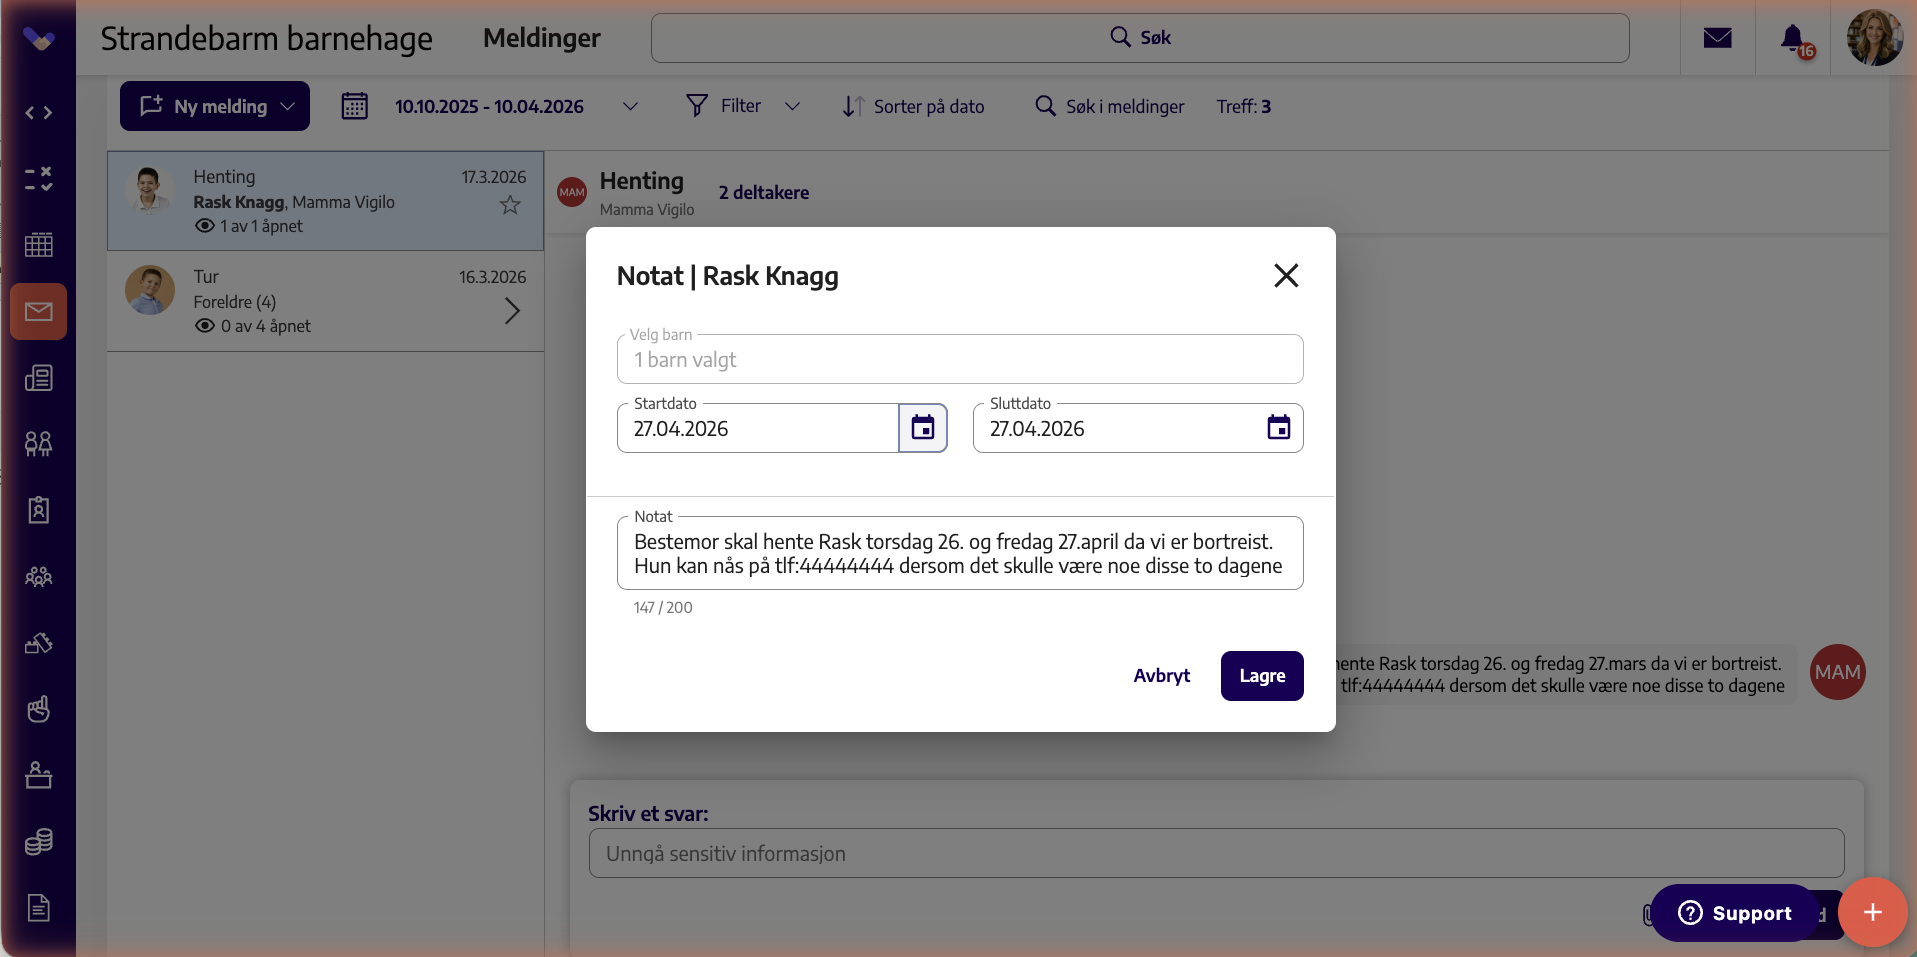Screen dimensions: 1917x957
Task: Open the Startdato calendar picker
Action: click(922, 428)
